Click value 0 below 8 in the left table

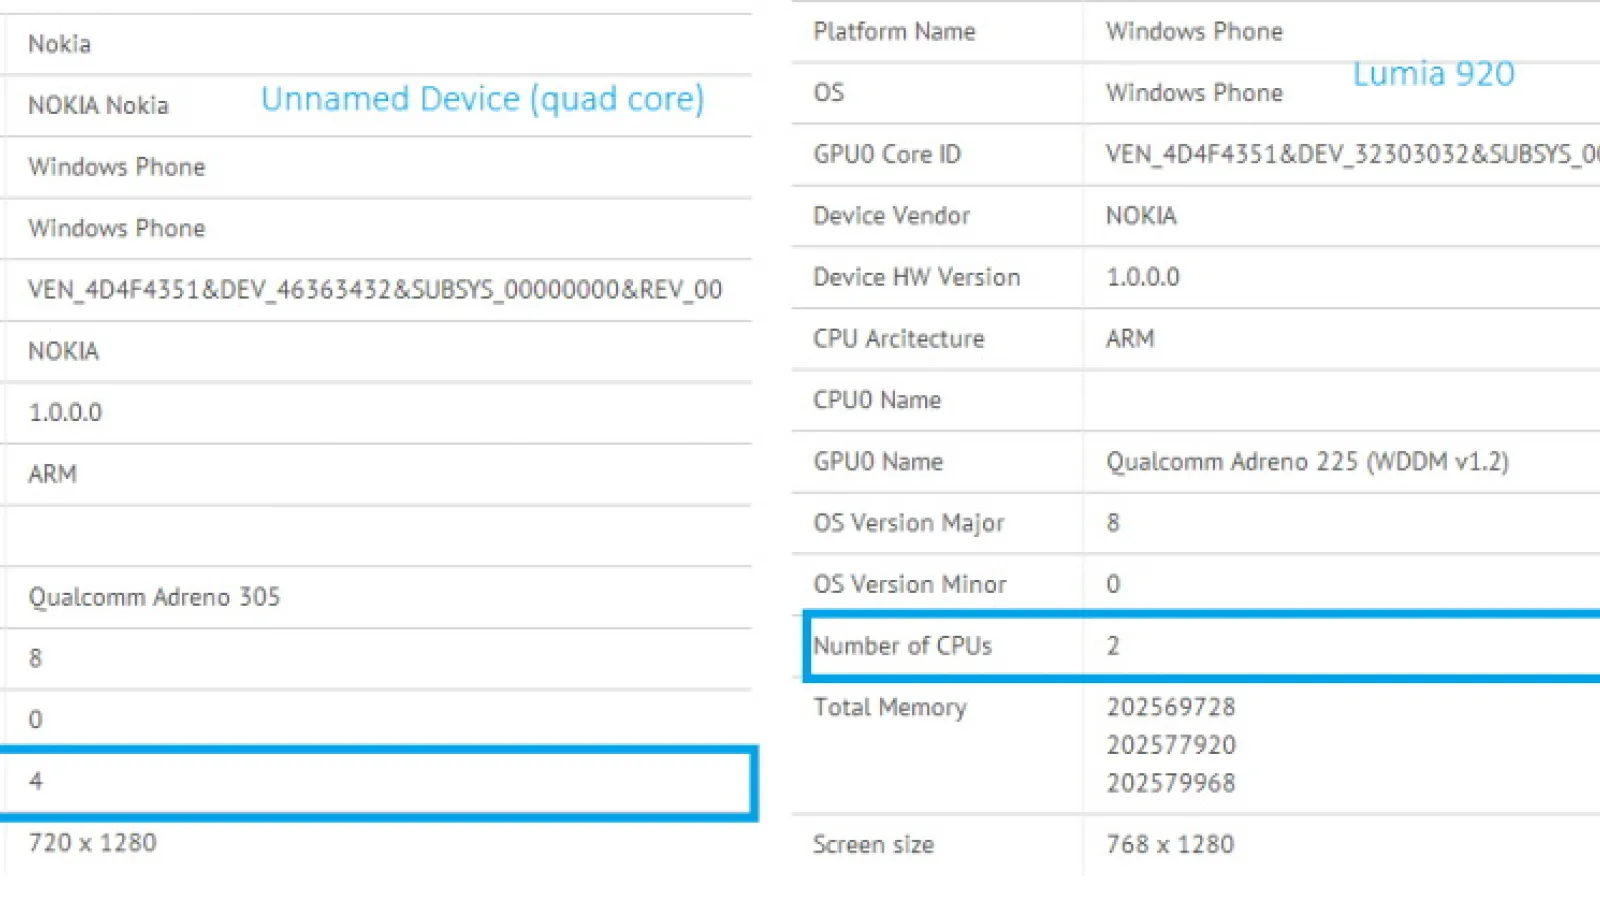pos(35,720)
